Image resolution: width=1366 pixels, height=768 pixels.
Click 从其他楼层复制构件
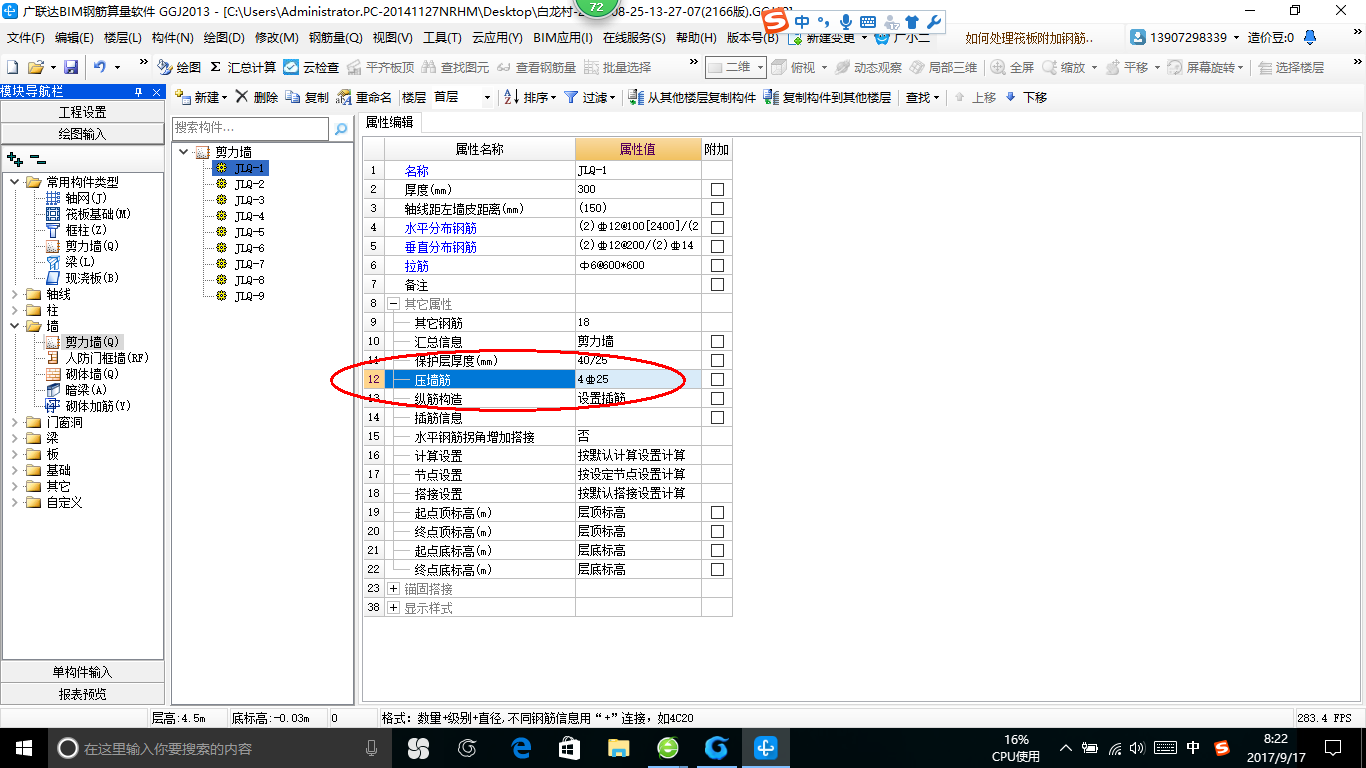coord(692,97)
